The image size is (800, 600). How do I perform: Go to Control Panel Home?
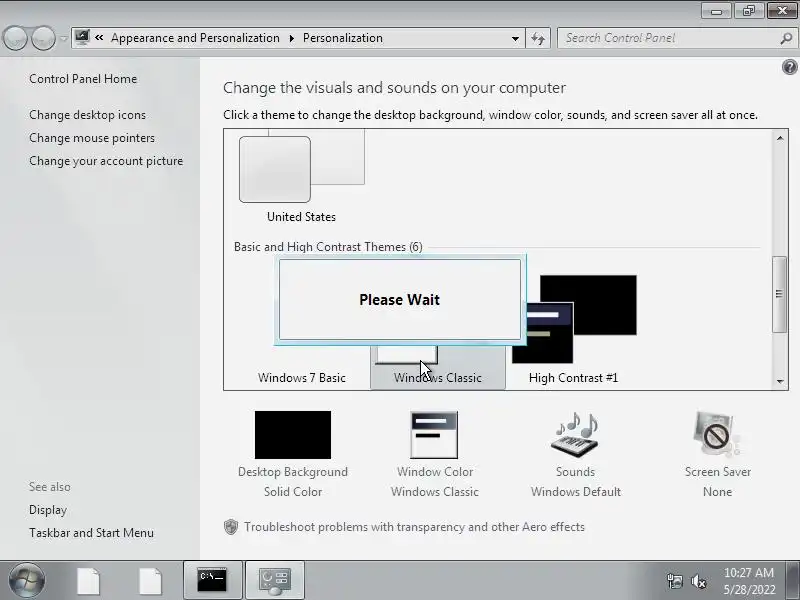(x=83, y=79)
